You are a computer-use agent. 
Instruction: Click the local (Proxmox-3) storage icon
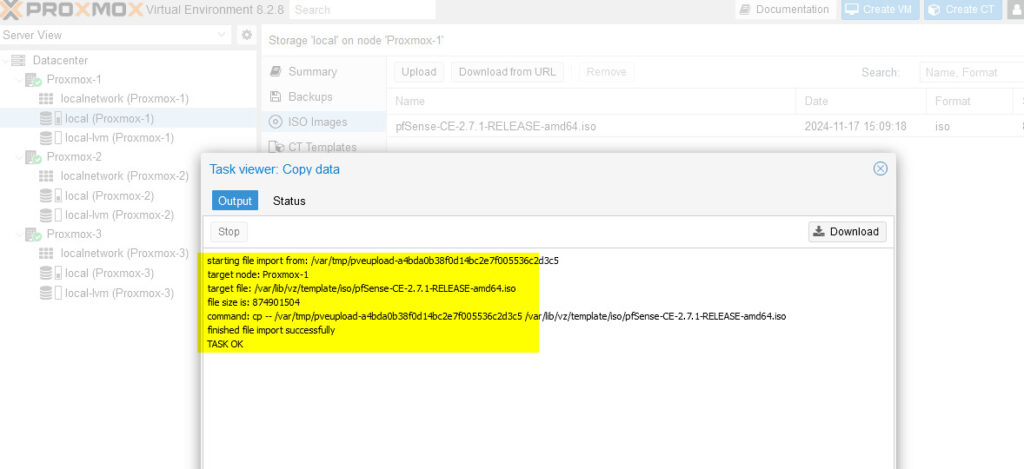pos(50,272)
